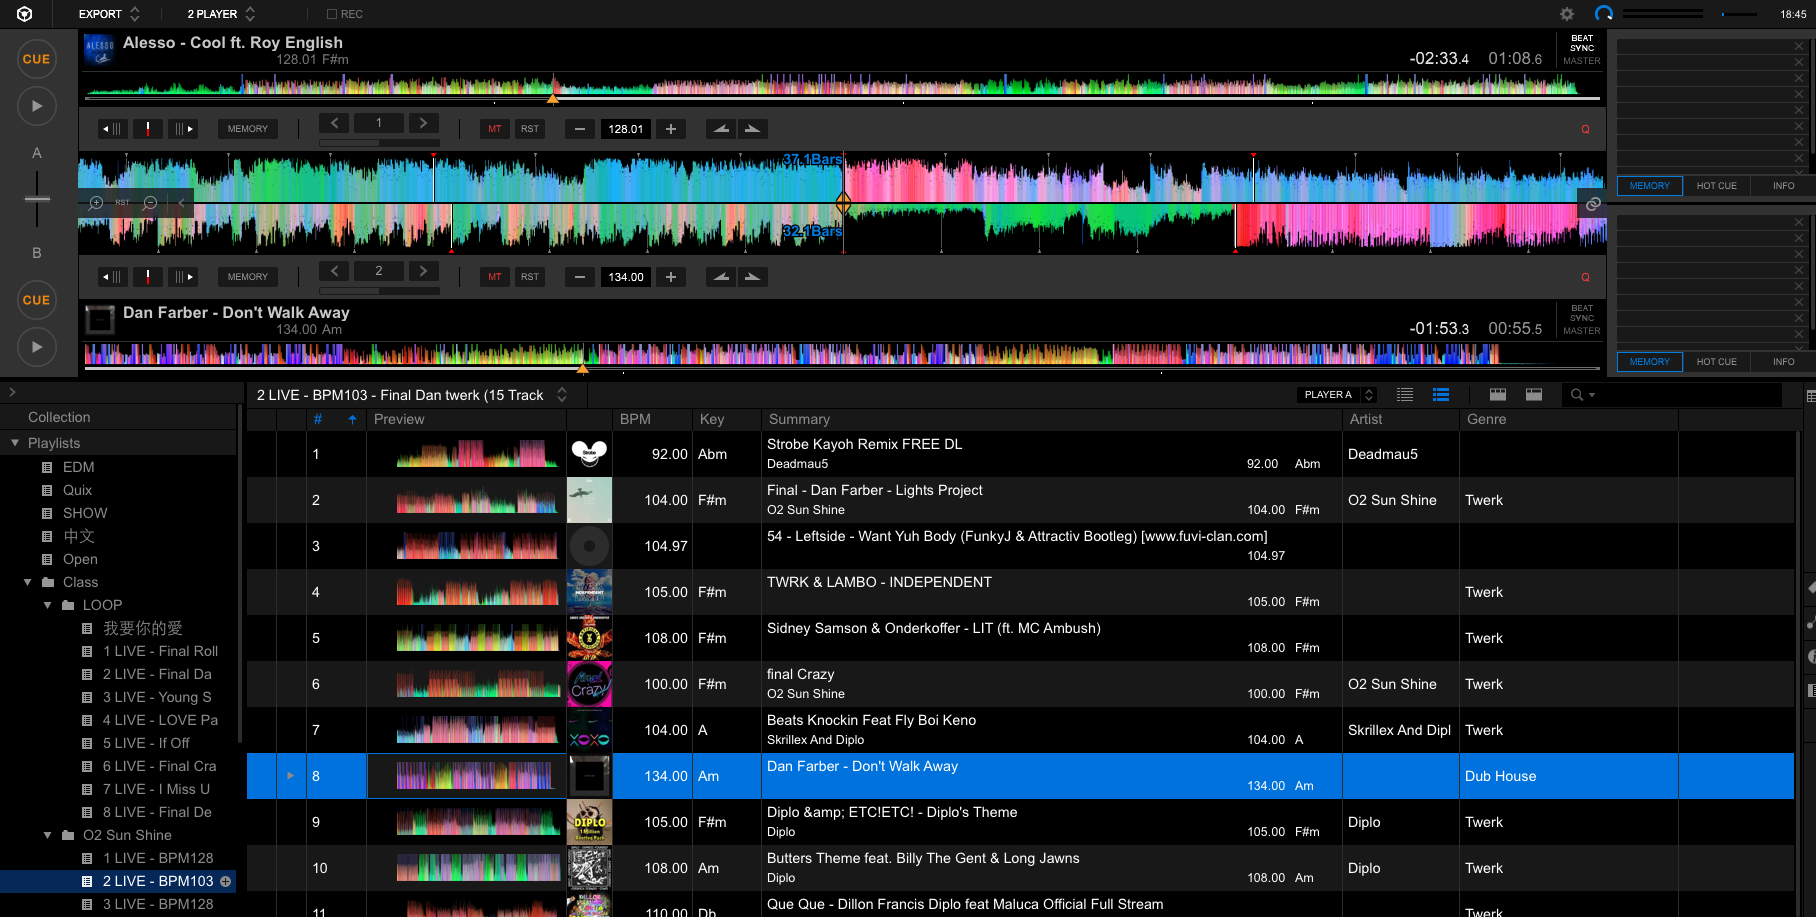Lower deck A tempo with minus button
The image size is (1816, 917).
pos(579,129)
